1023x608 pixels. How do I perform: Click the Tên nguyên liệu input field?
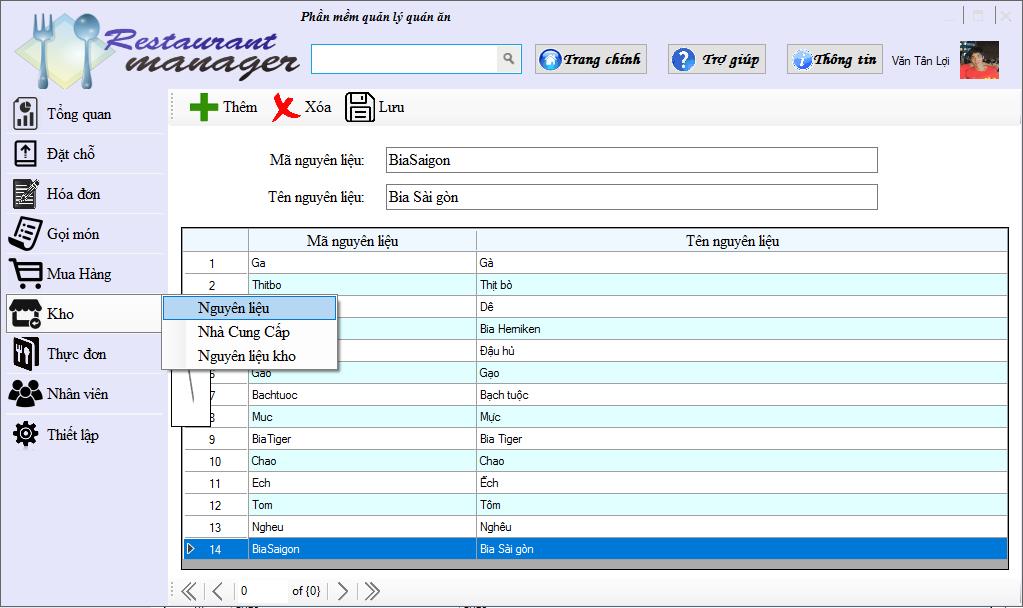click(632, 197)
